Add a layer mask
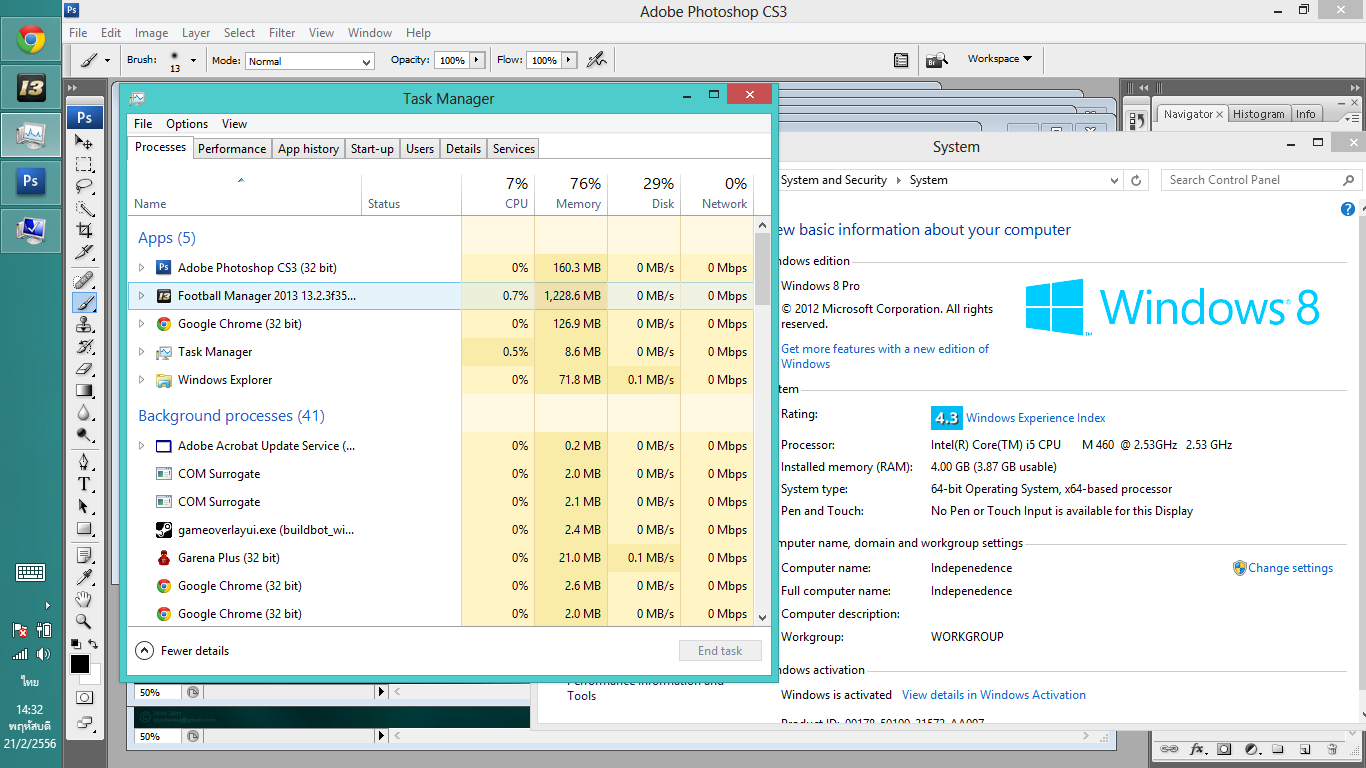 1224,749
